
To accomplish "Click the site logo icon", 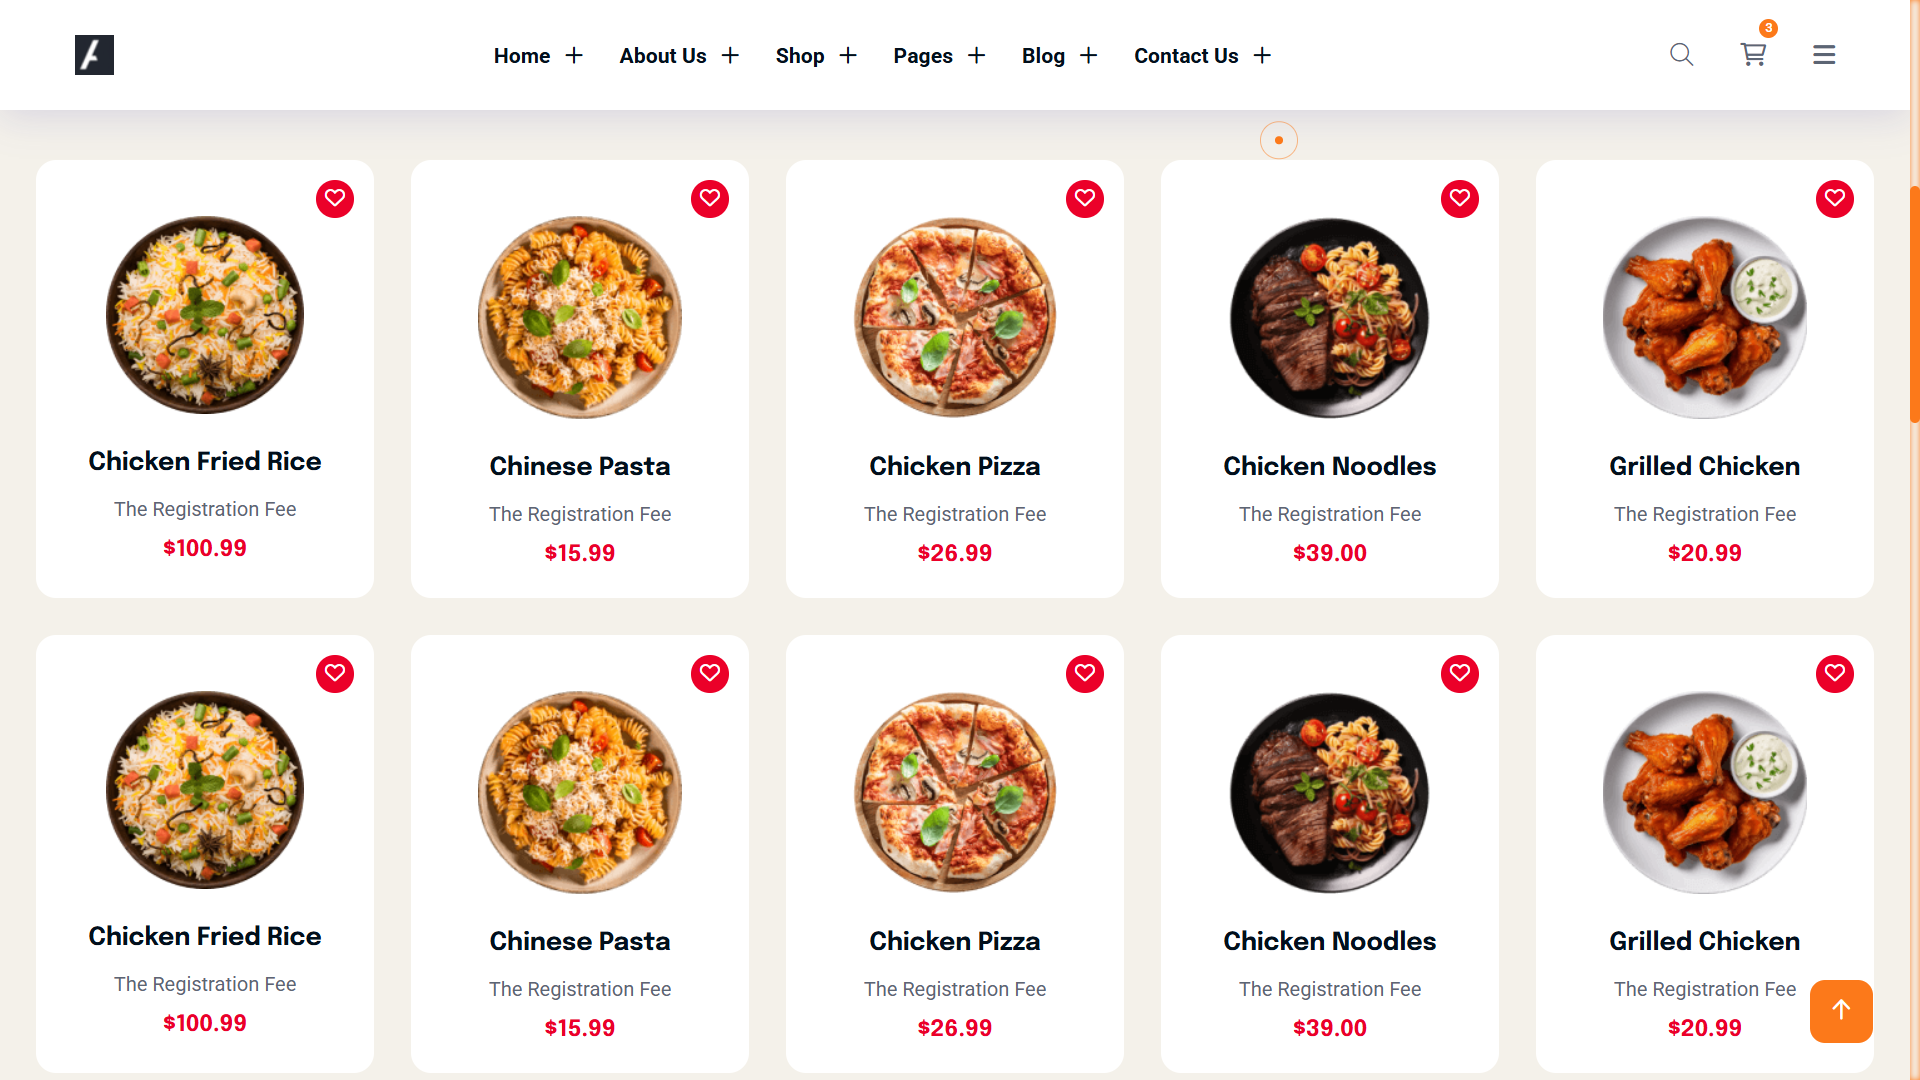I will (94, 55).
